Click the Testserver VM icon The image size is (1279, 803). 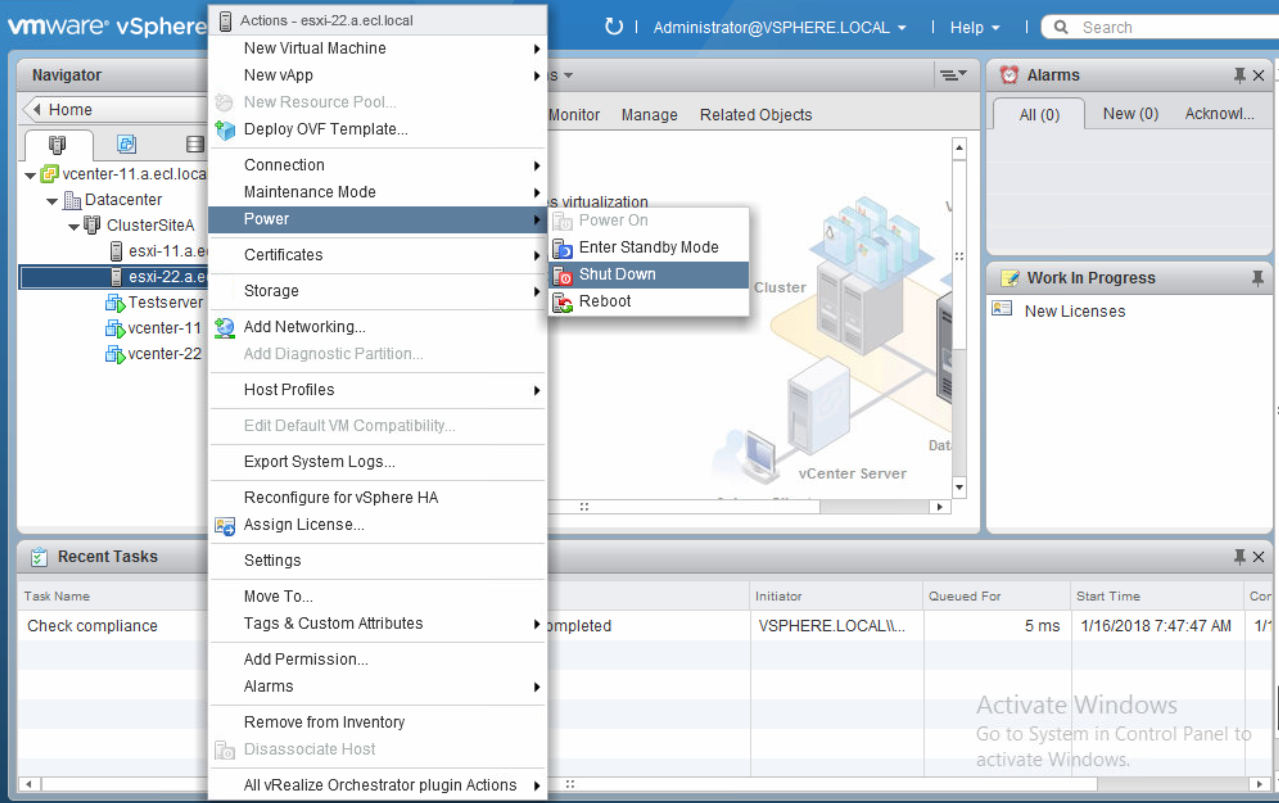pos(115,302)
